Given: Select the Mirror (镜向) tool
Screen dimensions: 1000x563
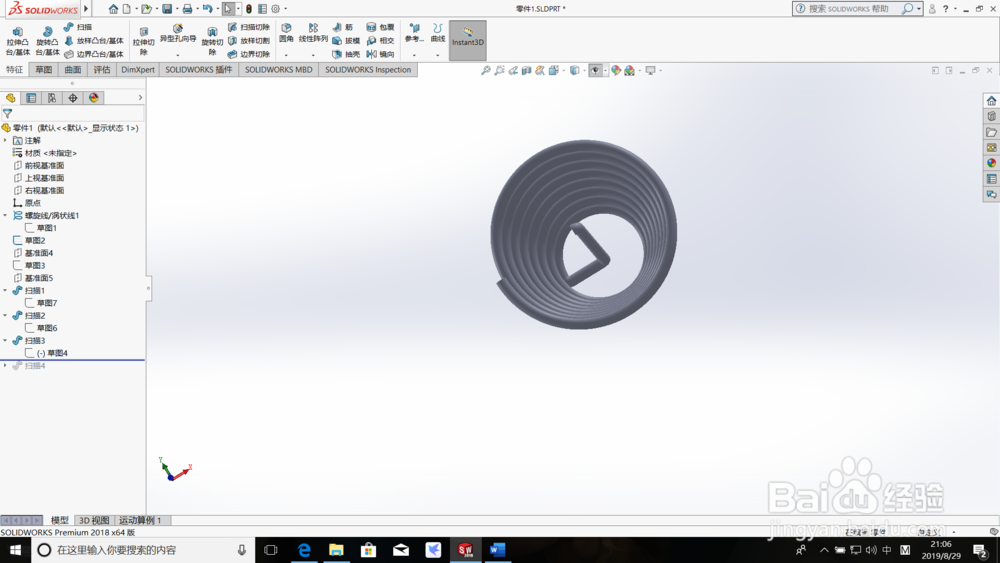Looking at the screenshot, I should pos(380,54).
